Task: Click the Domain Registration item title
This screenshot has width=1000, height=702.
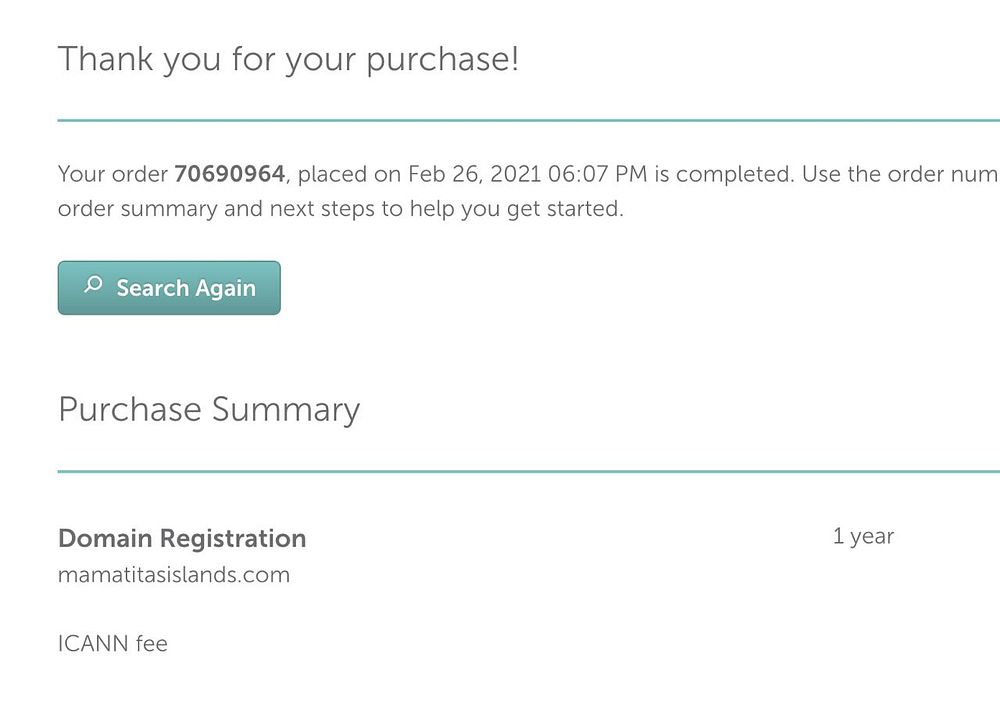Action: click(x=182, y=538)
